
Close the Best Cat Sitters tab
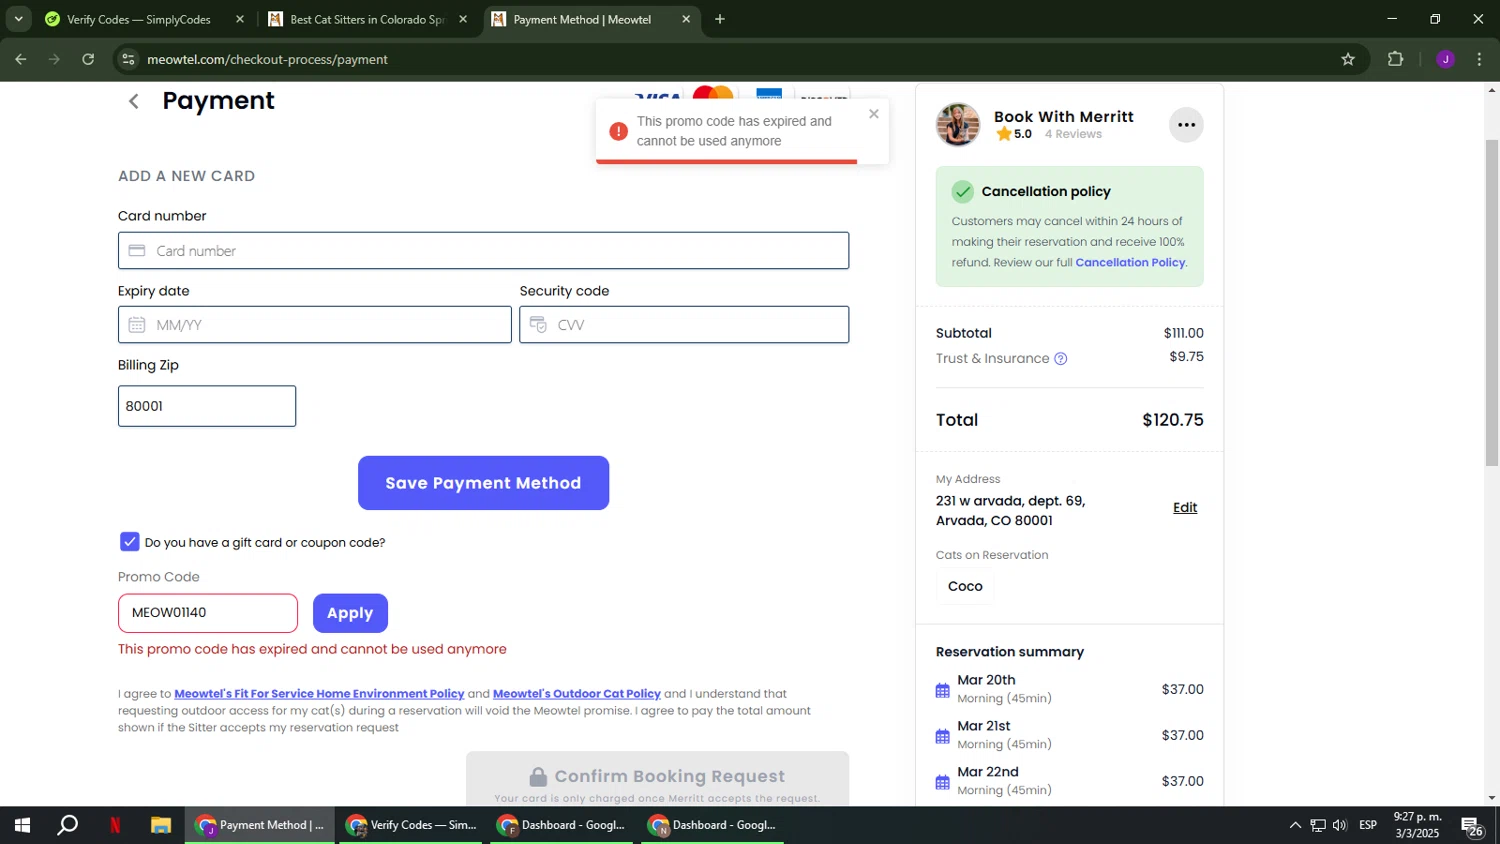(463, 19)
